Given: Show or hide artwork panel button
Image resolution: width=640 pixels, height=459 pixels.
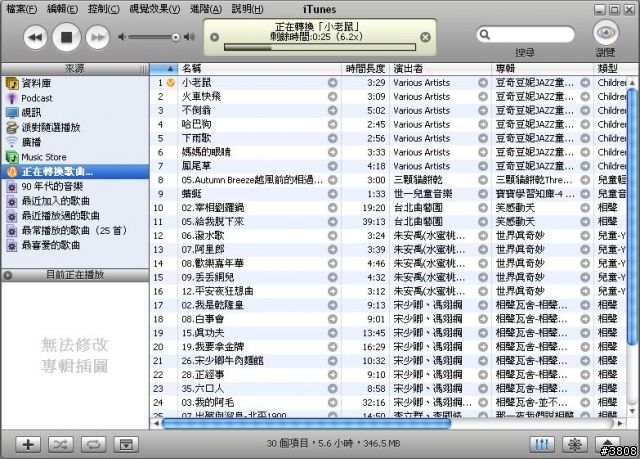Looking at the screenshot, I should tap(126, 444).
